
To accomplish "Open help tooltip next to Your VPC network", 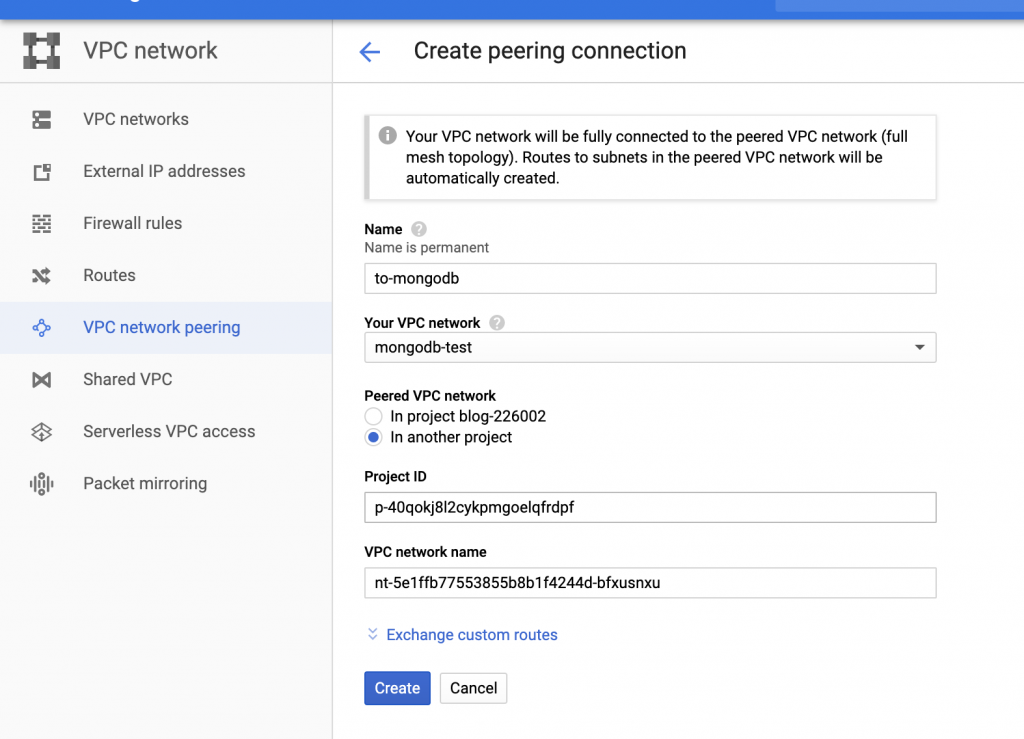I will tap(497, 322).
